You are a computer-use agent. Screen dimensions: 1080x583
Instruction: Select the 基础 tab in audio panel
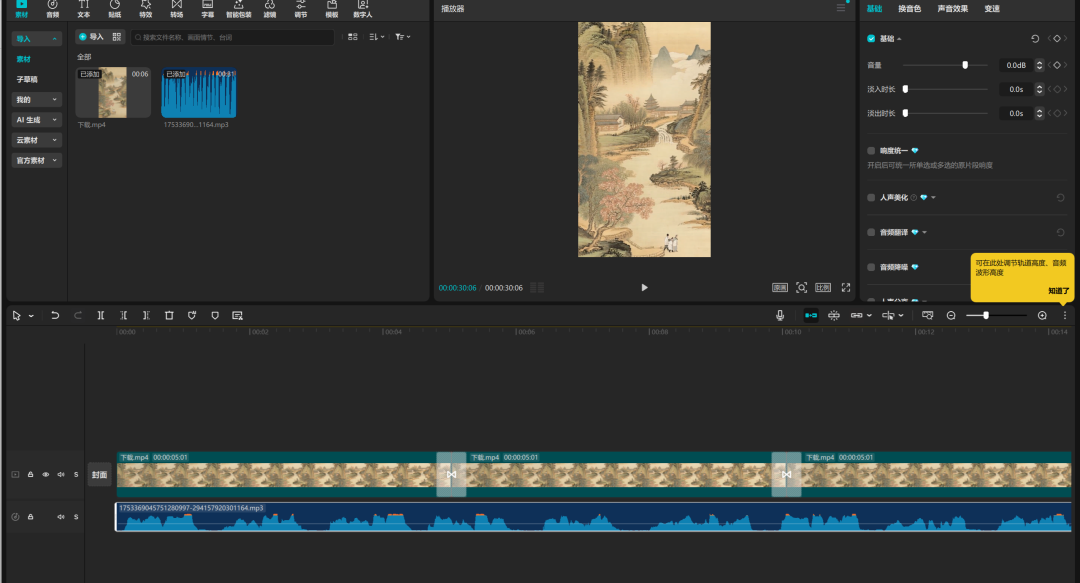tap(874, 9)
